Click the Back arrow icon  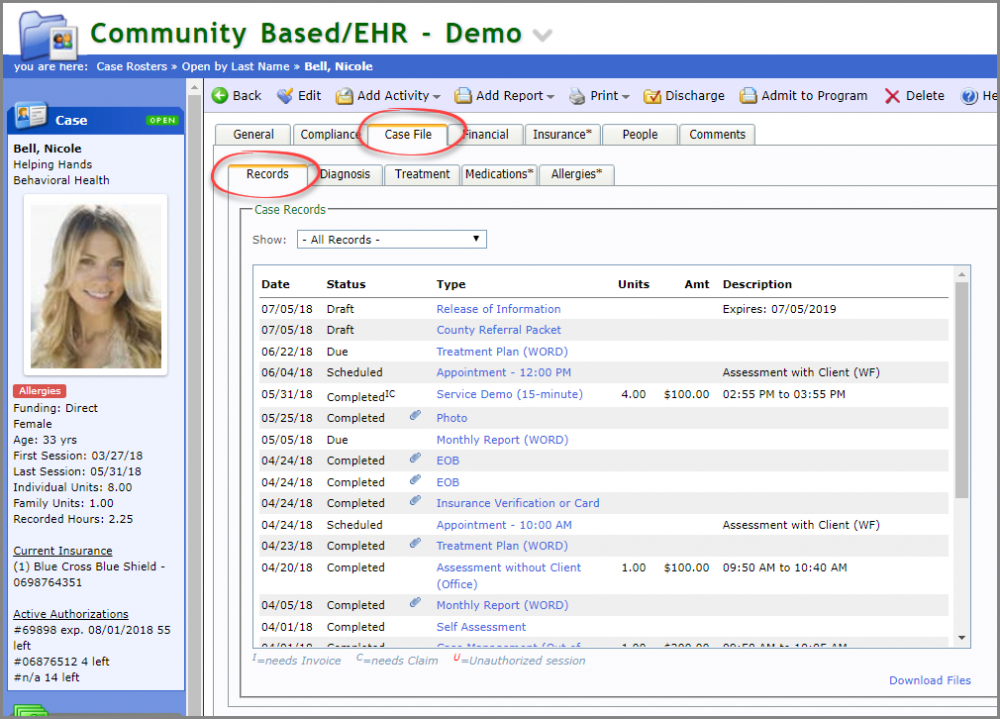click(220, 96)
